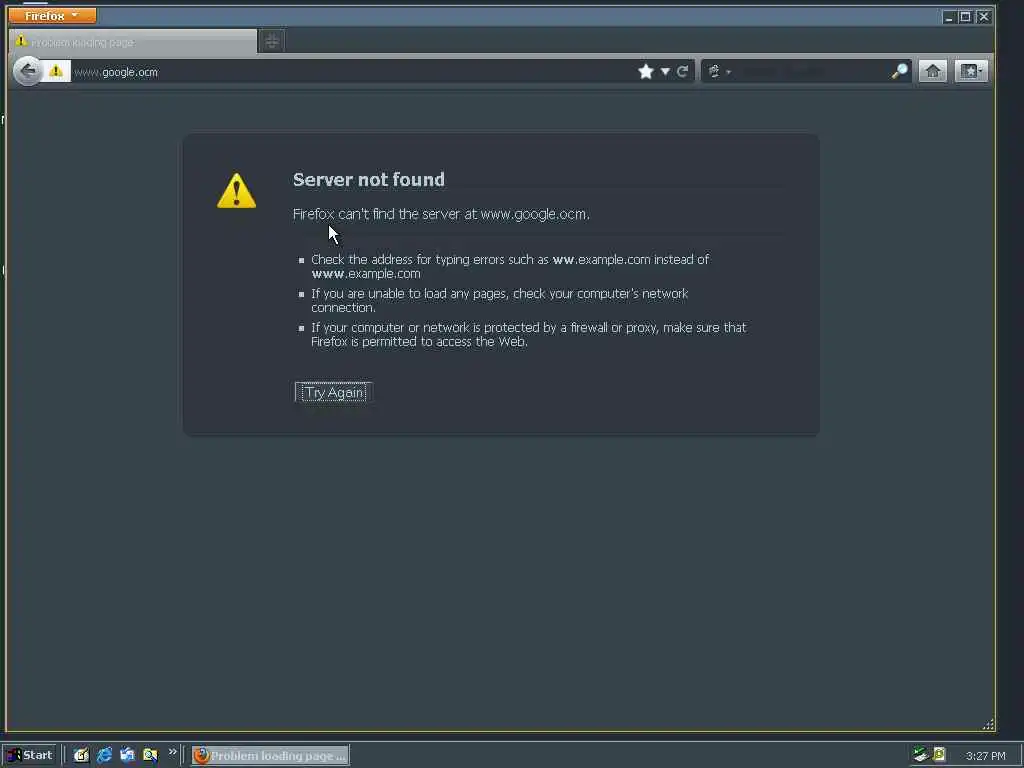This screenshot has width=1024, height=768.
Task: Click the 3:27 PM clock
Action: coord(985,756)
